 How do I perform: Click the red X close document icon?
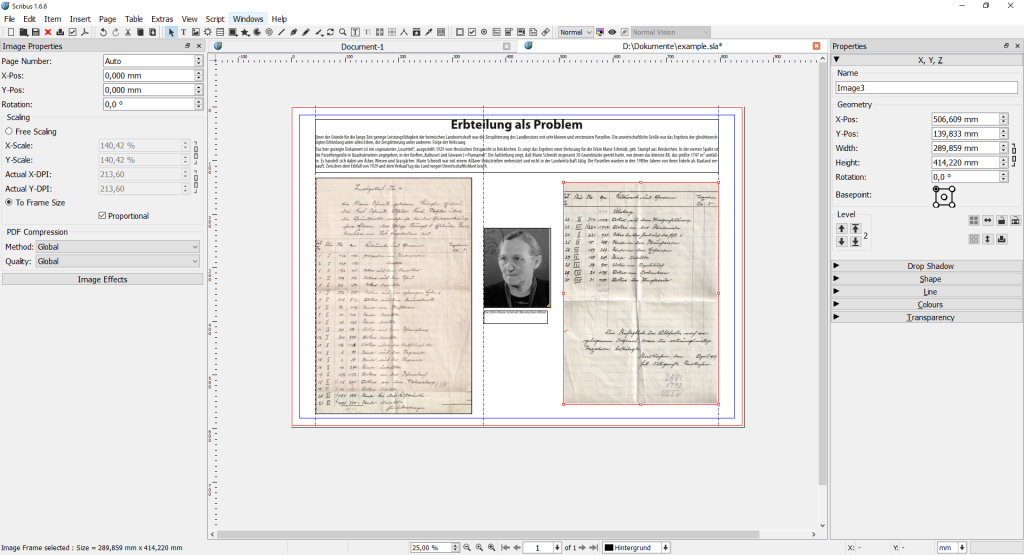pos(48,32)
